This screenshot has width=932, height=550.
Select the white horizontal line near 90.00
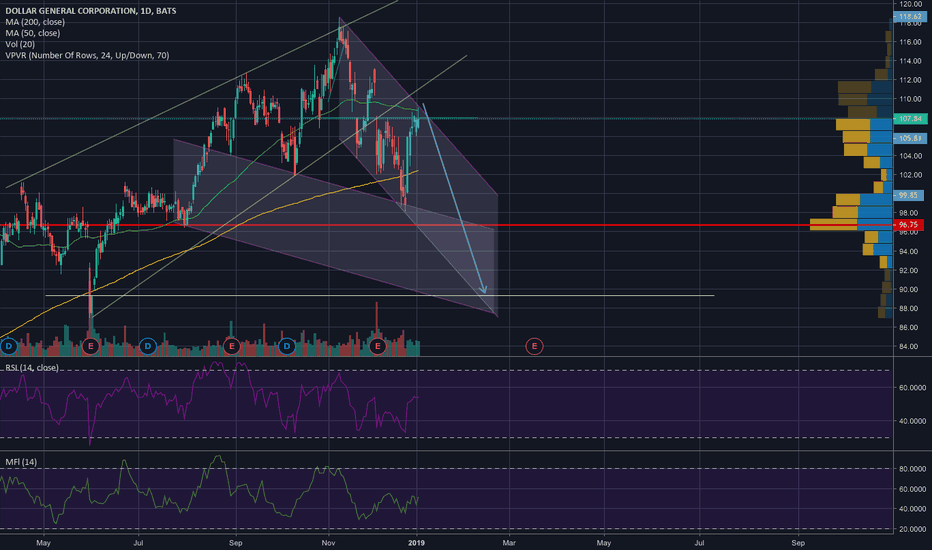[380, 296]
